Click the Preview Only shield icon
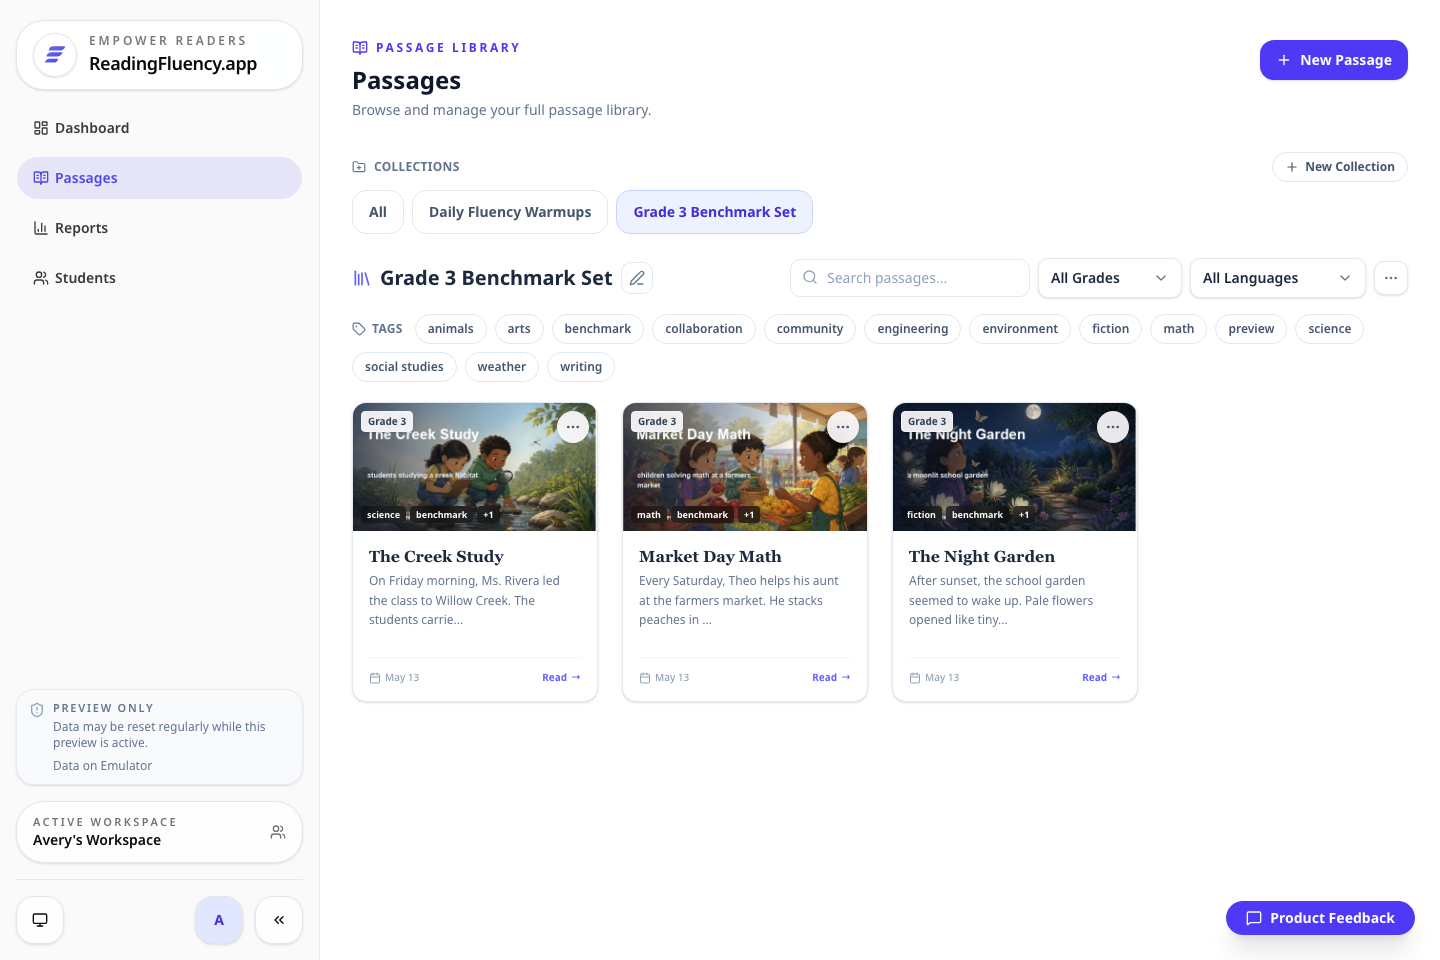Viewport: 1440px width, 960px height. [x=37, y=710]
